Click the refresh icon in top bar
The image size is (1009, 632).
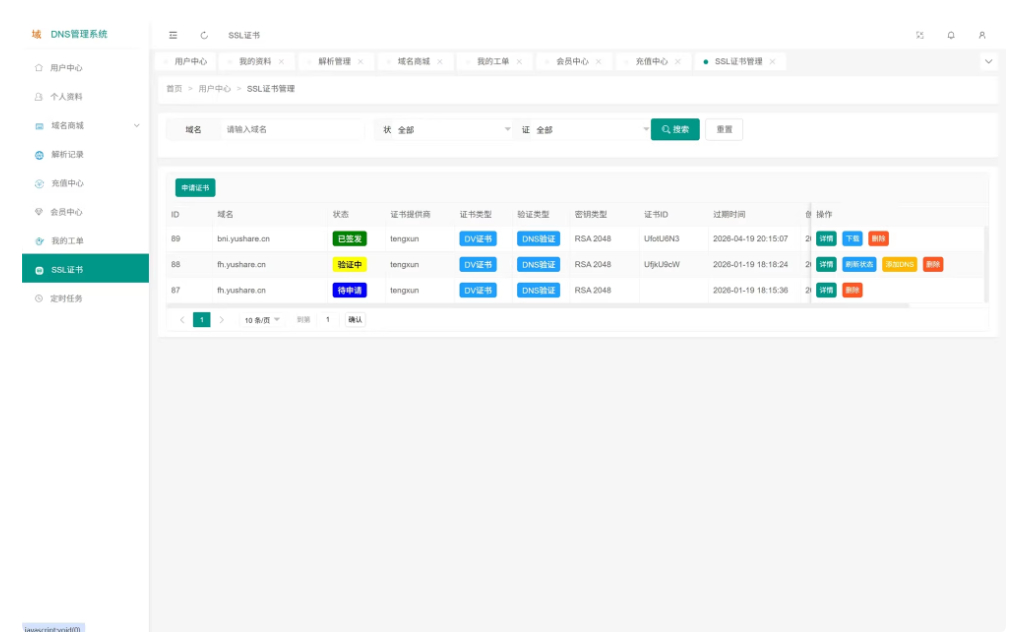tap(204, 35)
